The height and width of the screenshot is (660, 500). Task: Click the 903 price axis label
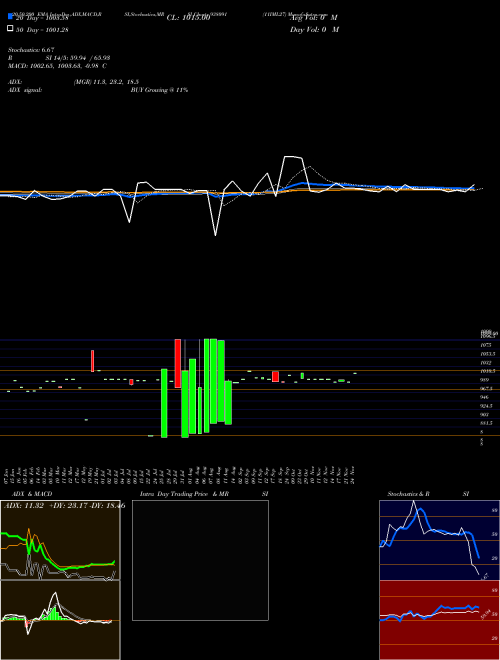click(485, 415)
